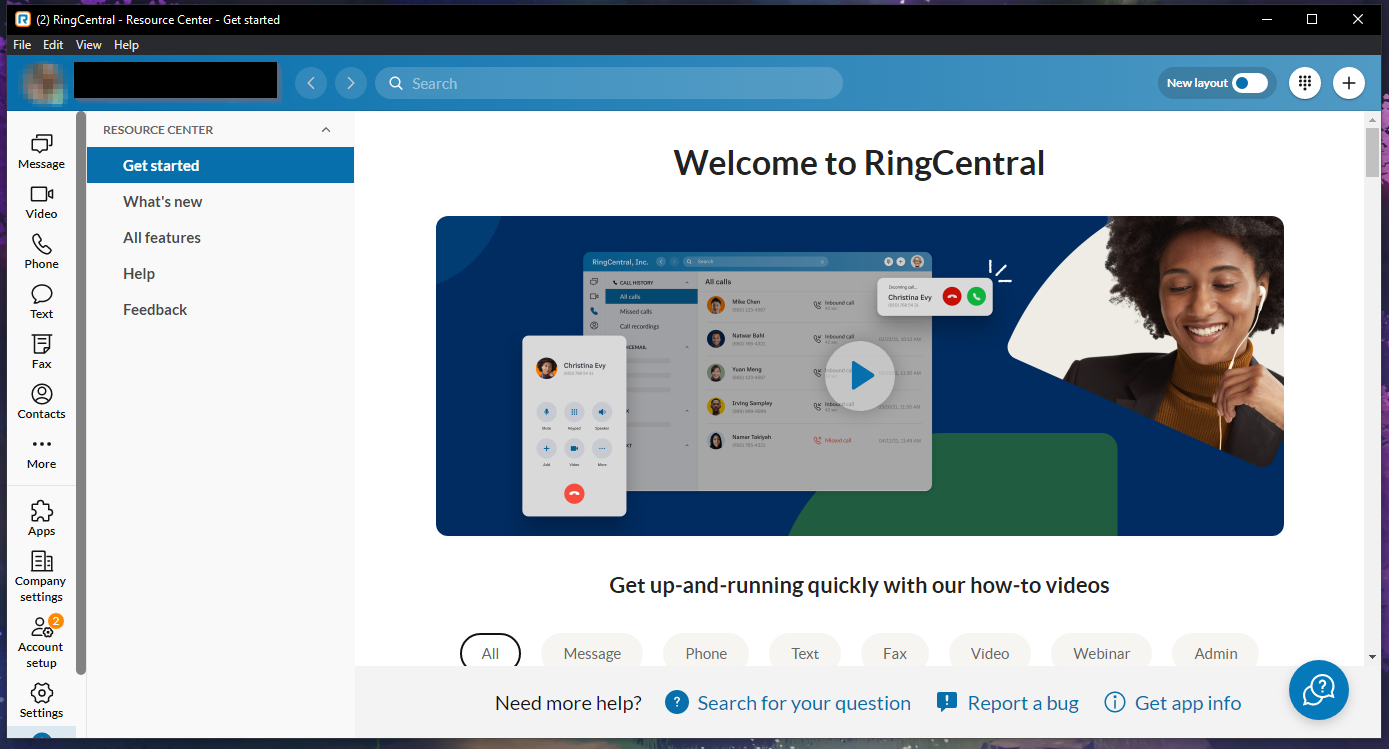Click Get app info link
Viewport: 1389px width, 749px height.
1173,703
